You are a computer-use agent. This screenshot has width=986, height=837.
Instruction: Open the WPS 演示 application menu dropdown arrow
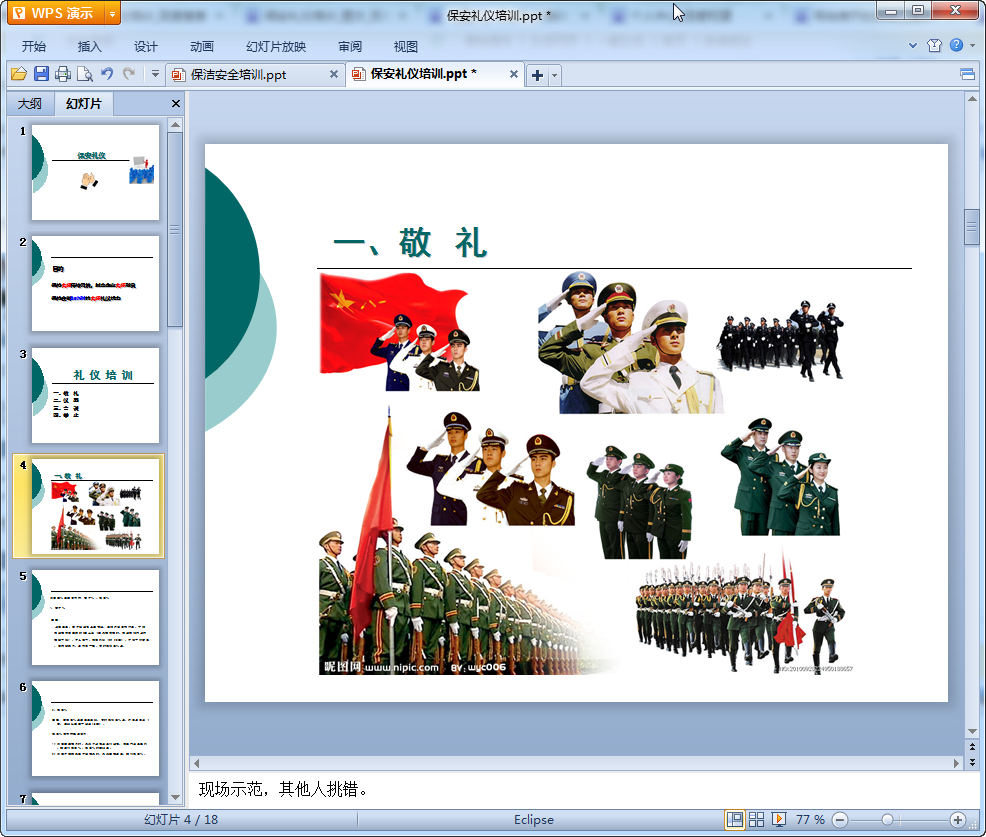tap(112, 13)
